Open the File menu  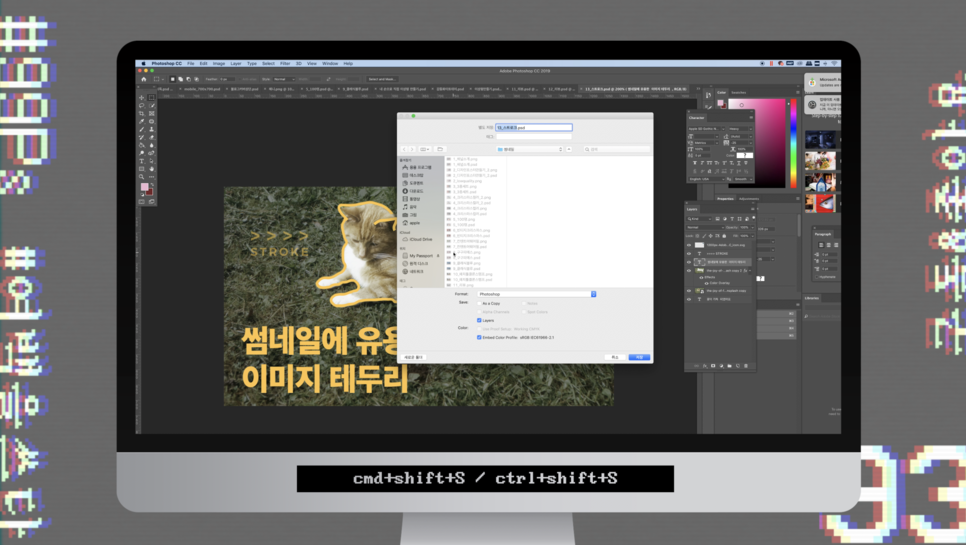[x=191, y=63]
